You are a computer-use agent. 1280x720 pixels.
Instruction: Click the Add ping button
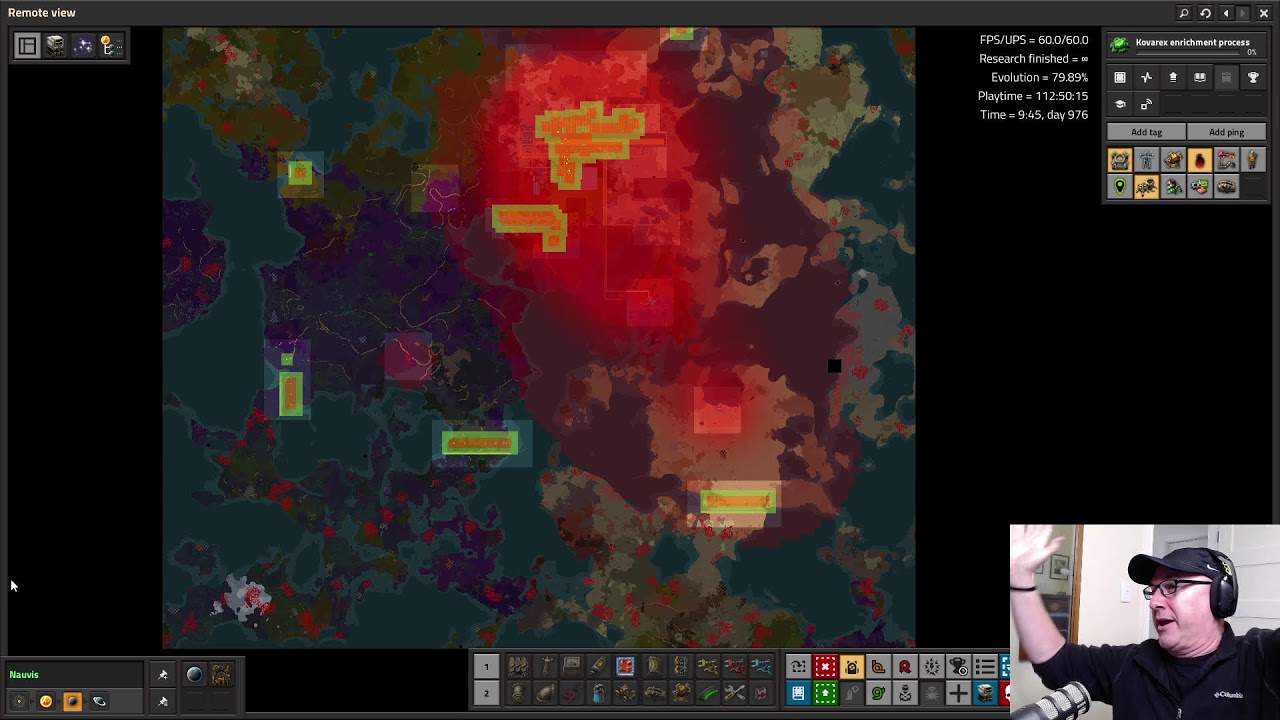(1226, 132)
